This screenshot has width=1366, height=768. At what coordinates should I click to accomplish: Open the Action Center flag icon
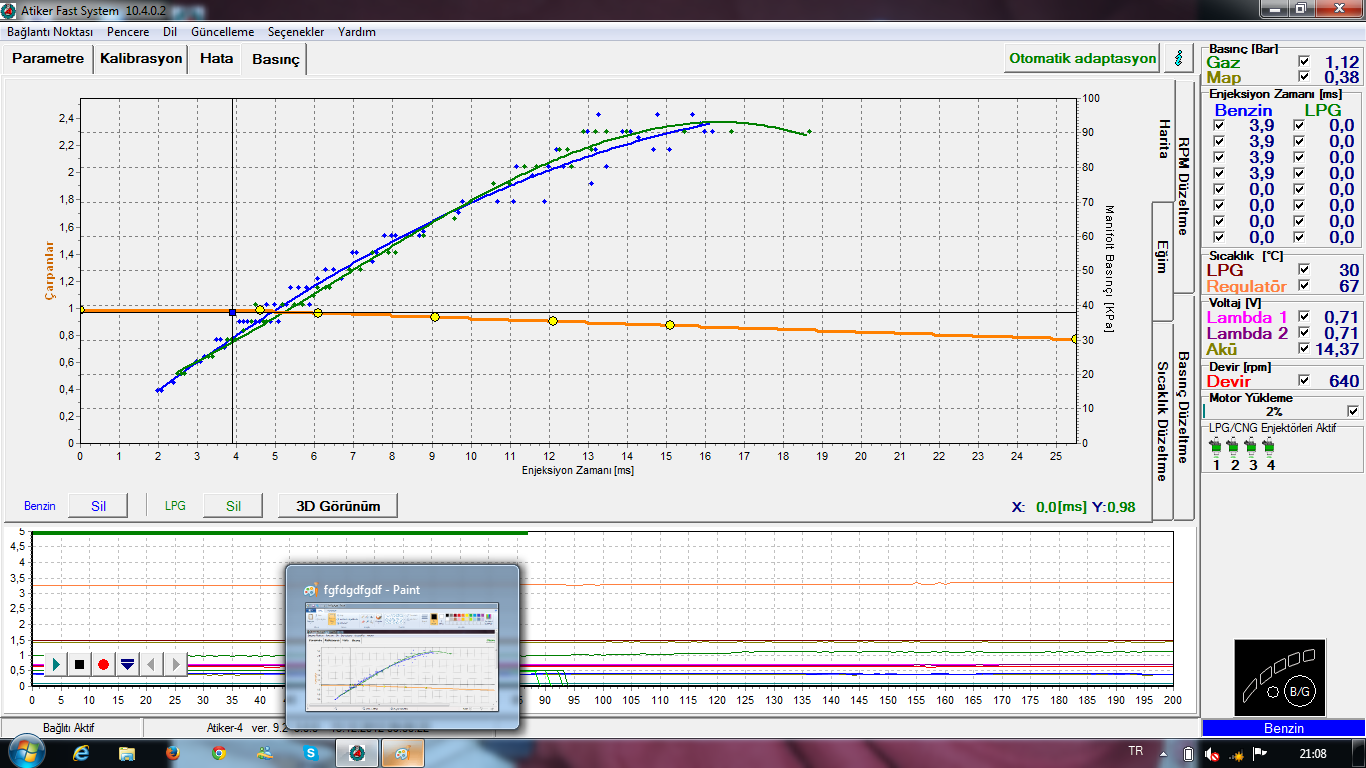(x=1259, y=753)
